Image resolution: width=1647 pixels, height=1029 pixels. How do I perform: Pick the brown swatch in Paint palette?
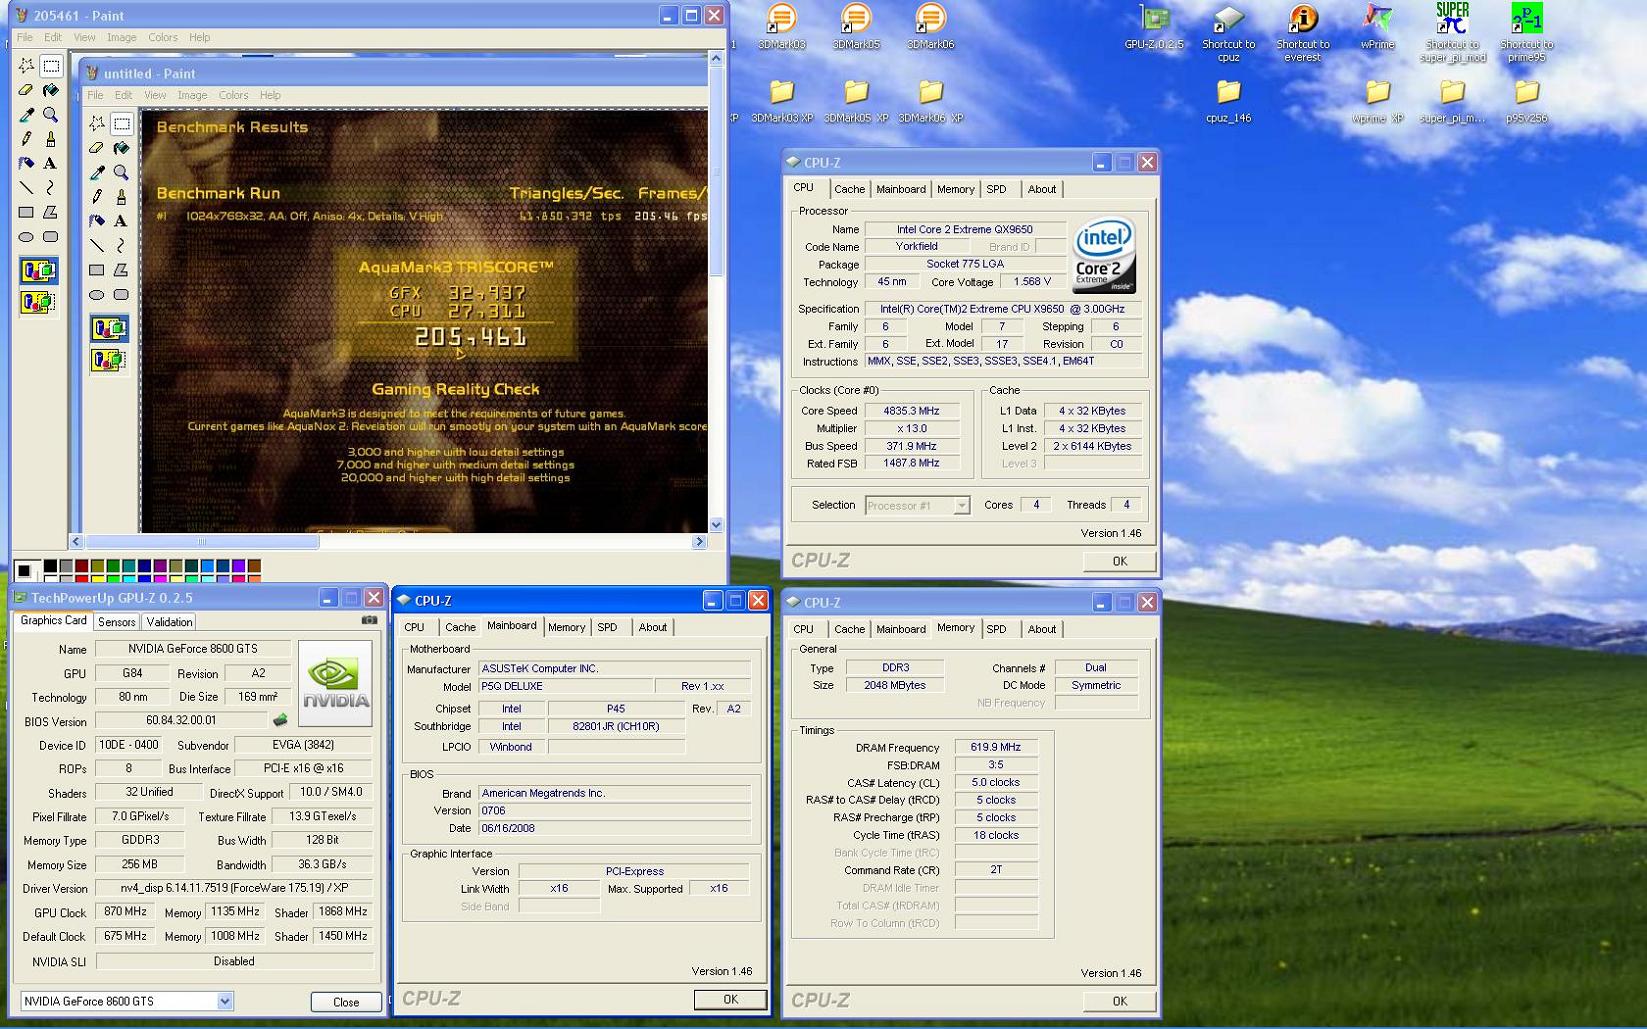254,566
